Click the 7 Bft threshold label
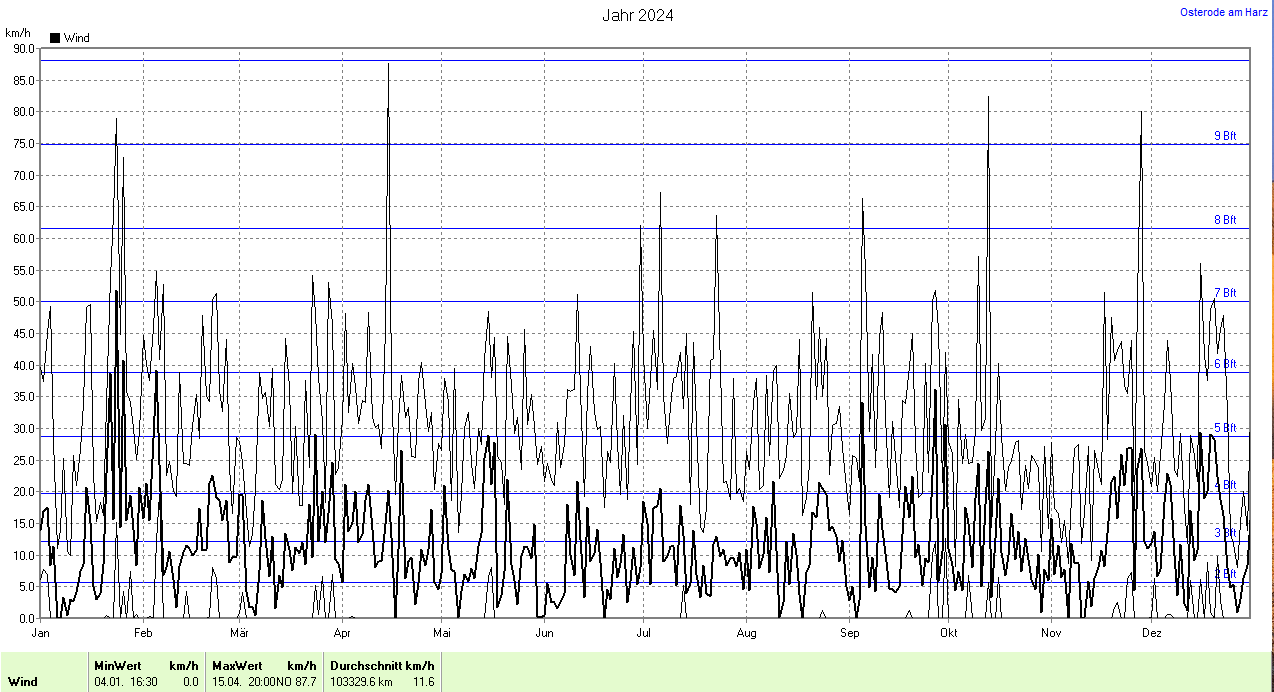The height and width of the screenshot is (692, 1274). tap(1225, 293)
